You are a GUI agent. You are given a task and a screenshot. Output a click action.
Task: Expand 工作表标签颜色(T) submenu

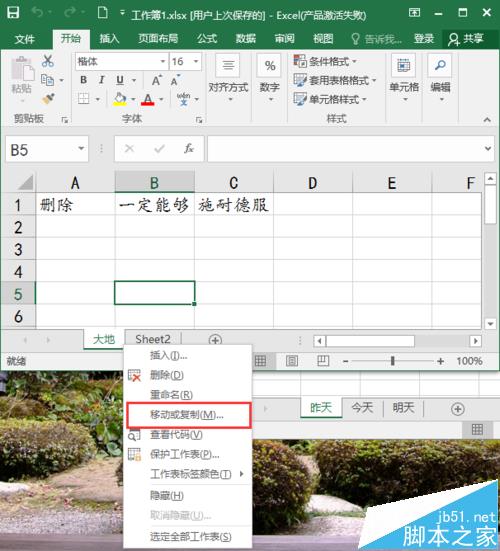tap(189, 474)
